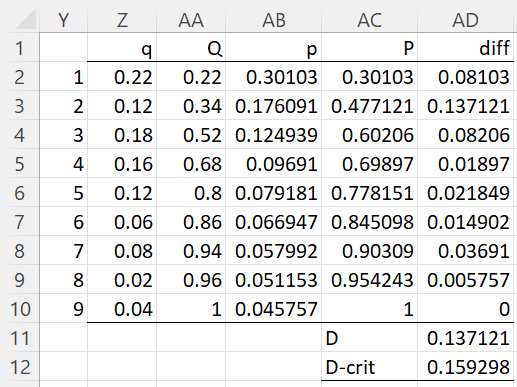The height and width of the screenshot is (387, 517).
Task: Click cell showing 0.021849
Action: [465, 193]
